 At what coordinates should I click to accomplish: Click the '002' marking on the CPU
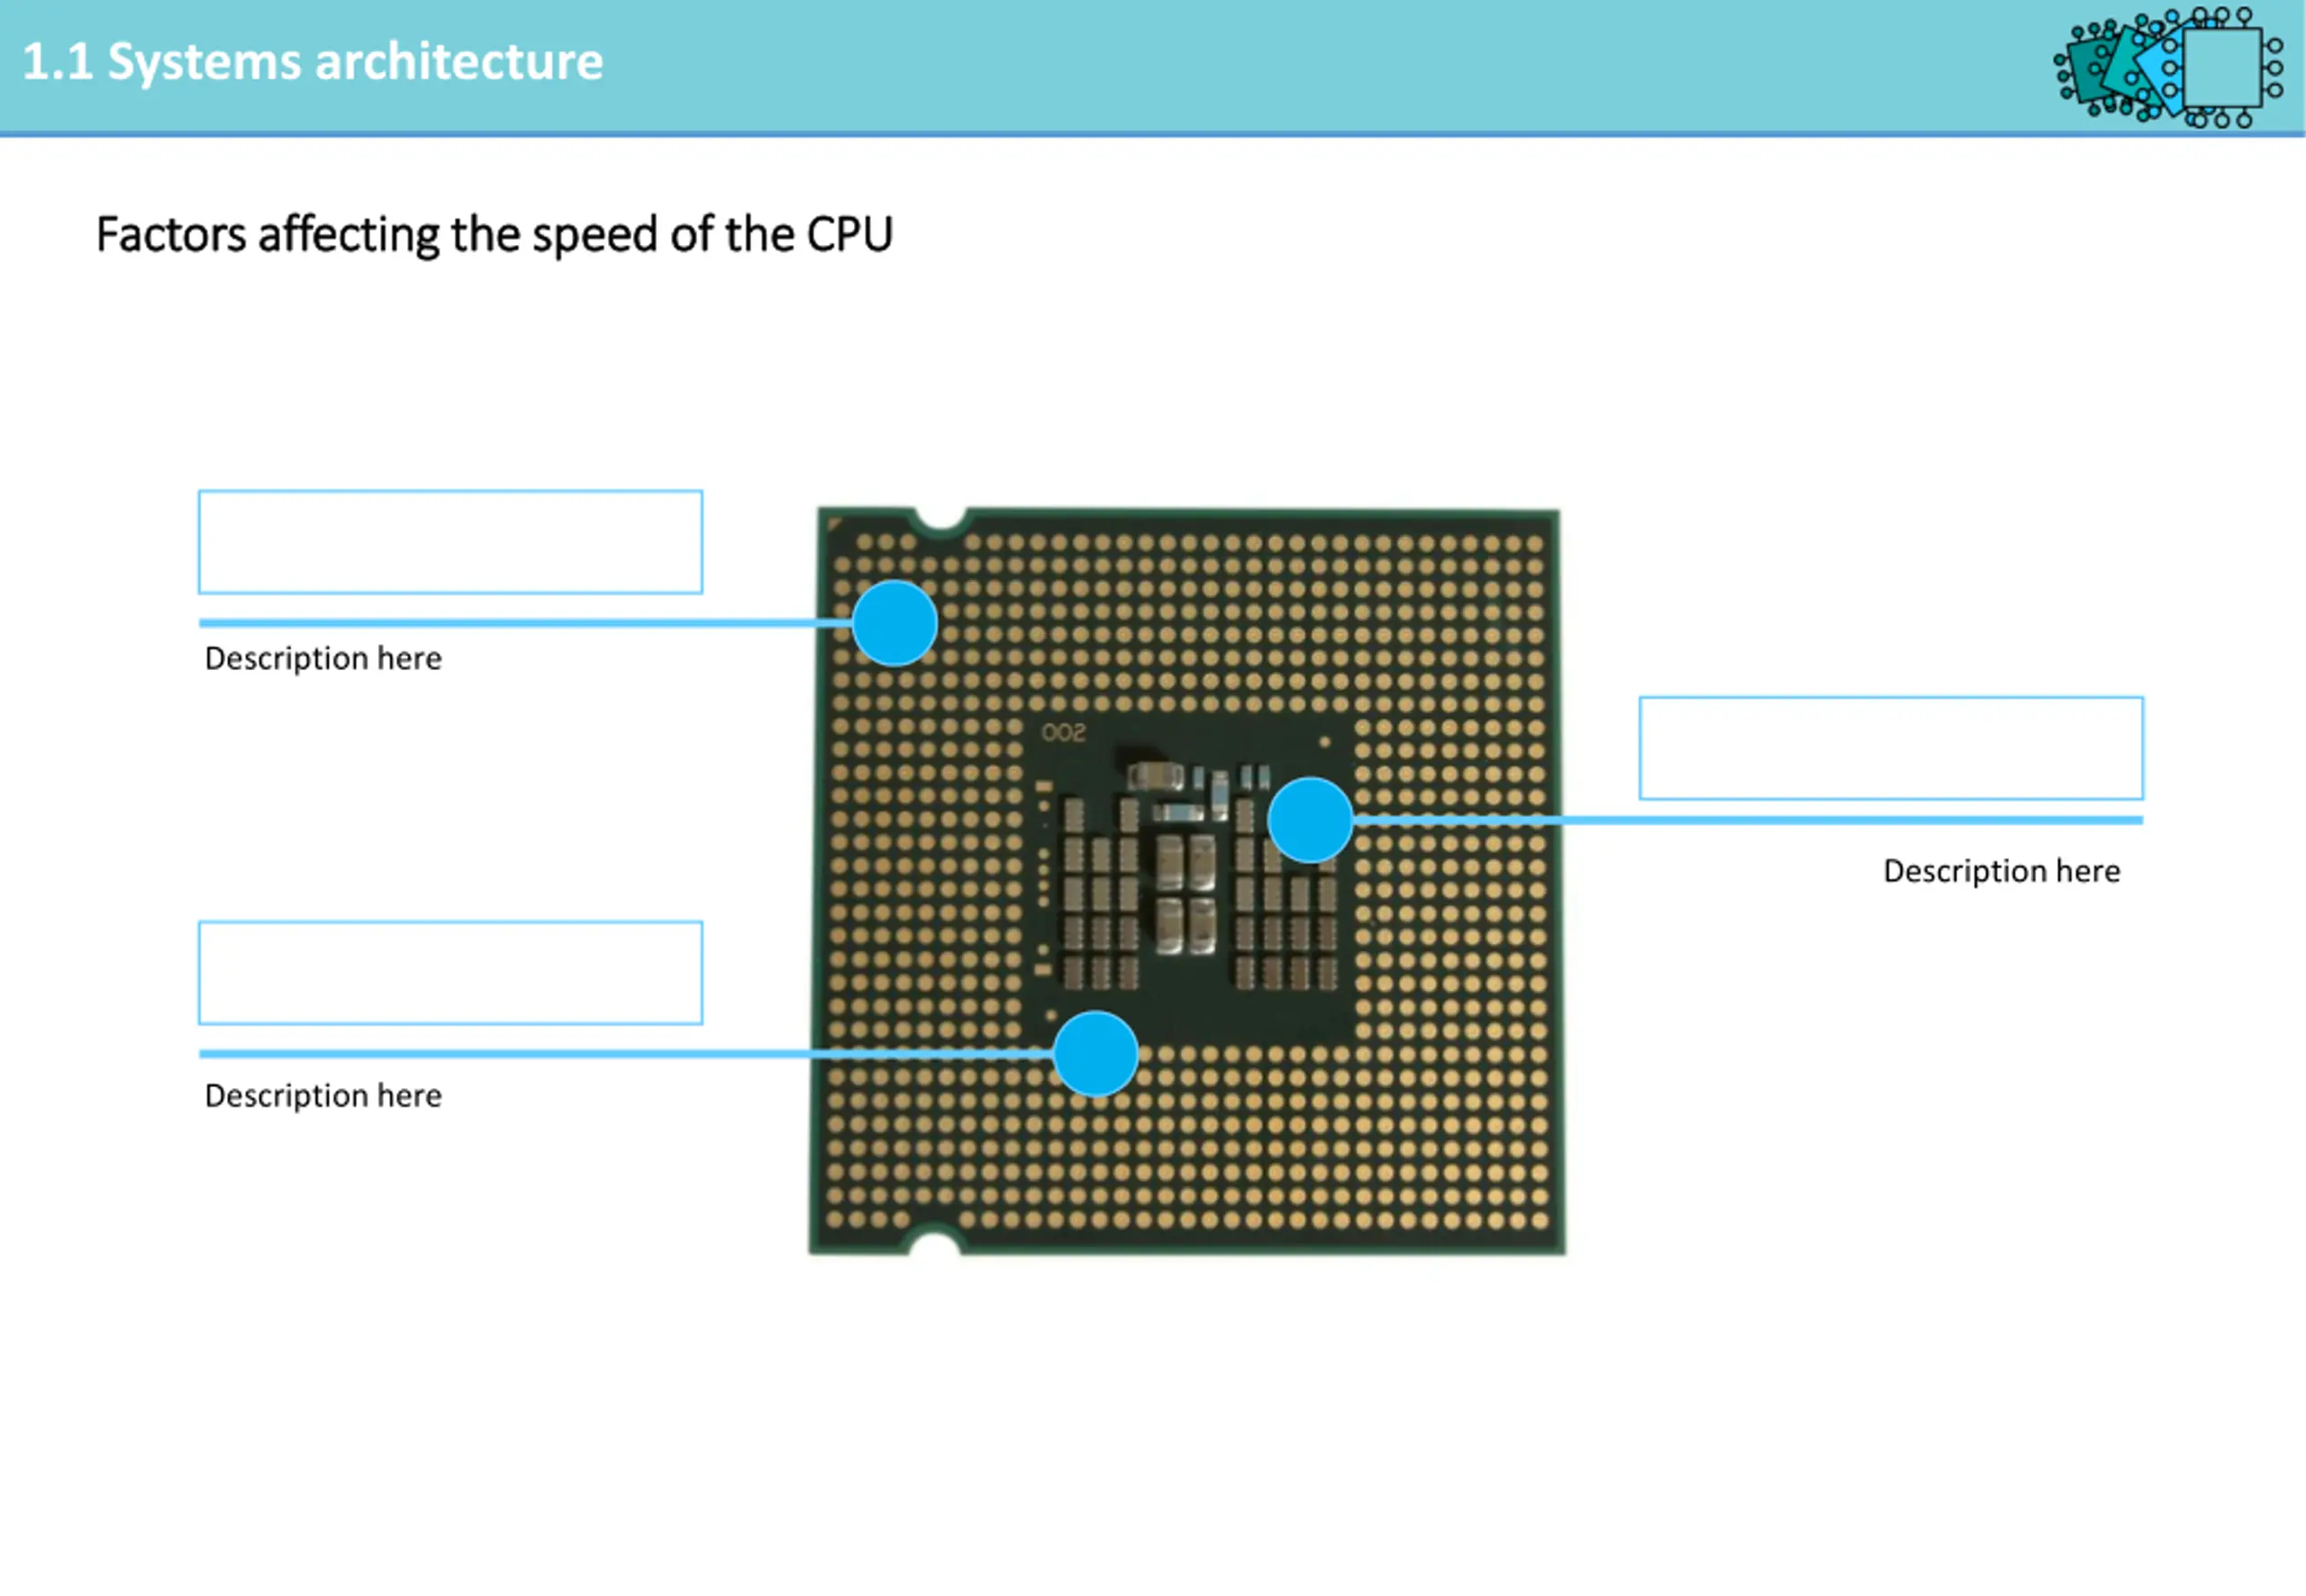1063,733
